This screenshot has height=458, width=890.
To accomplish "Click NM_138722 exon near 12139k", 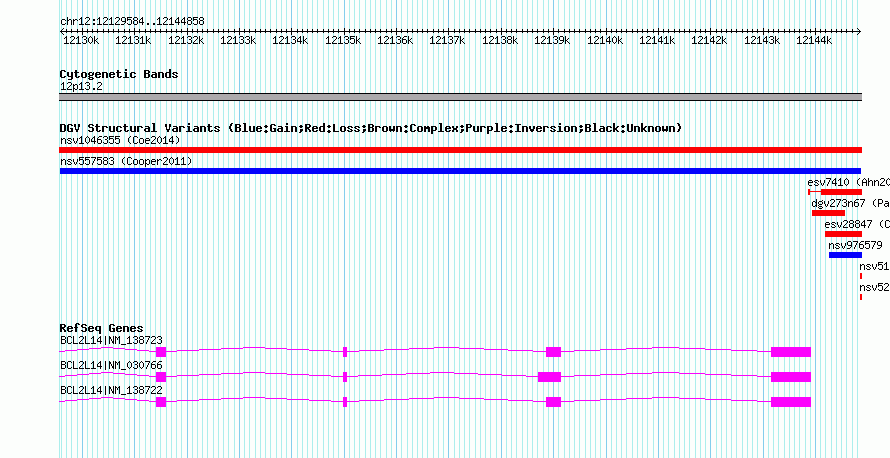I will (x=553, y=402).
